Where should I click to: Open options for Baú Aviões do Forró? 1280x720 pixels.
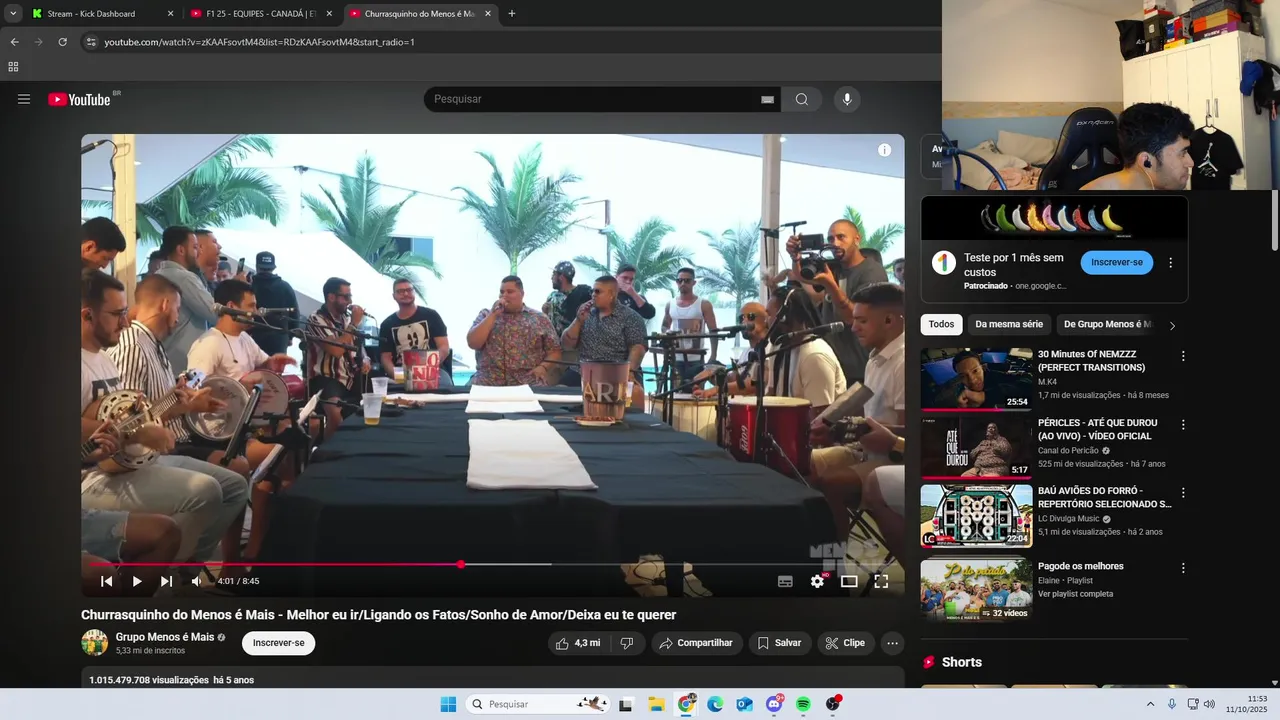[1183, 493]
